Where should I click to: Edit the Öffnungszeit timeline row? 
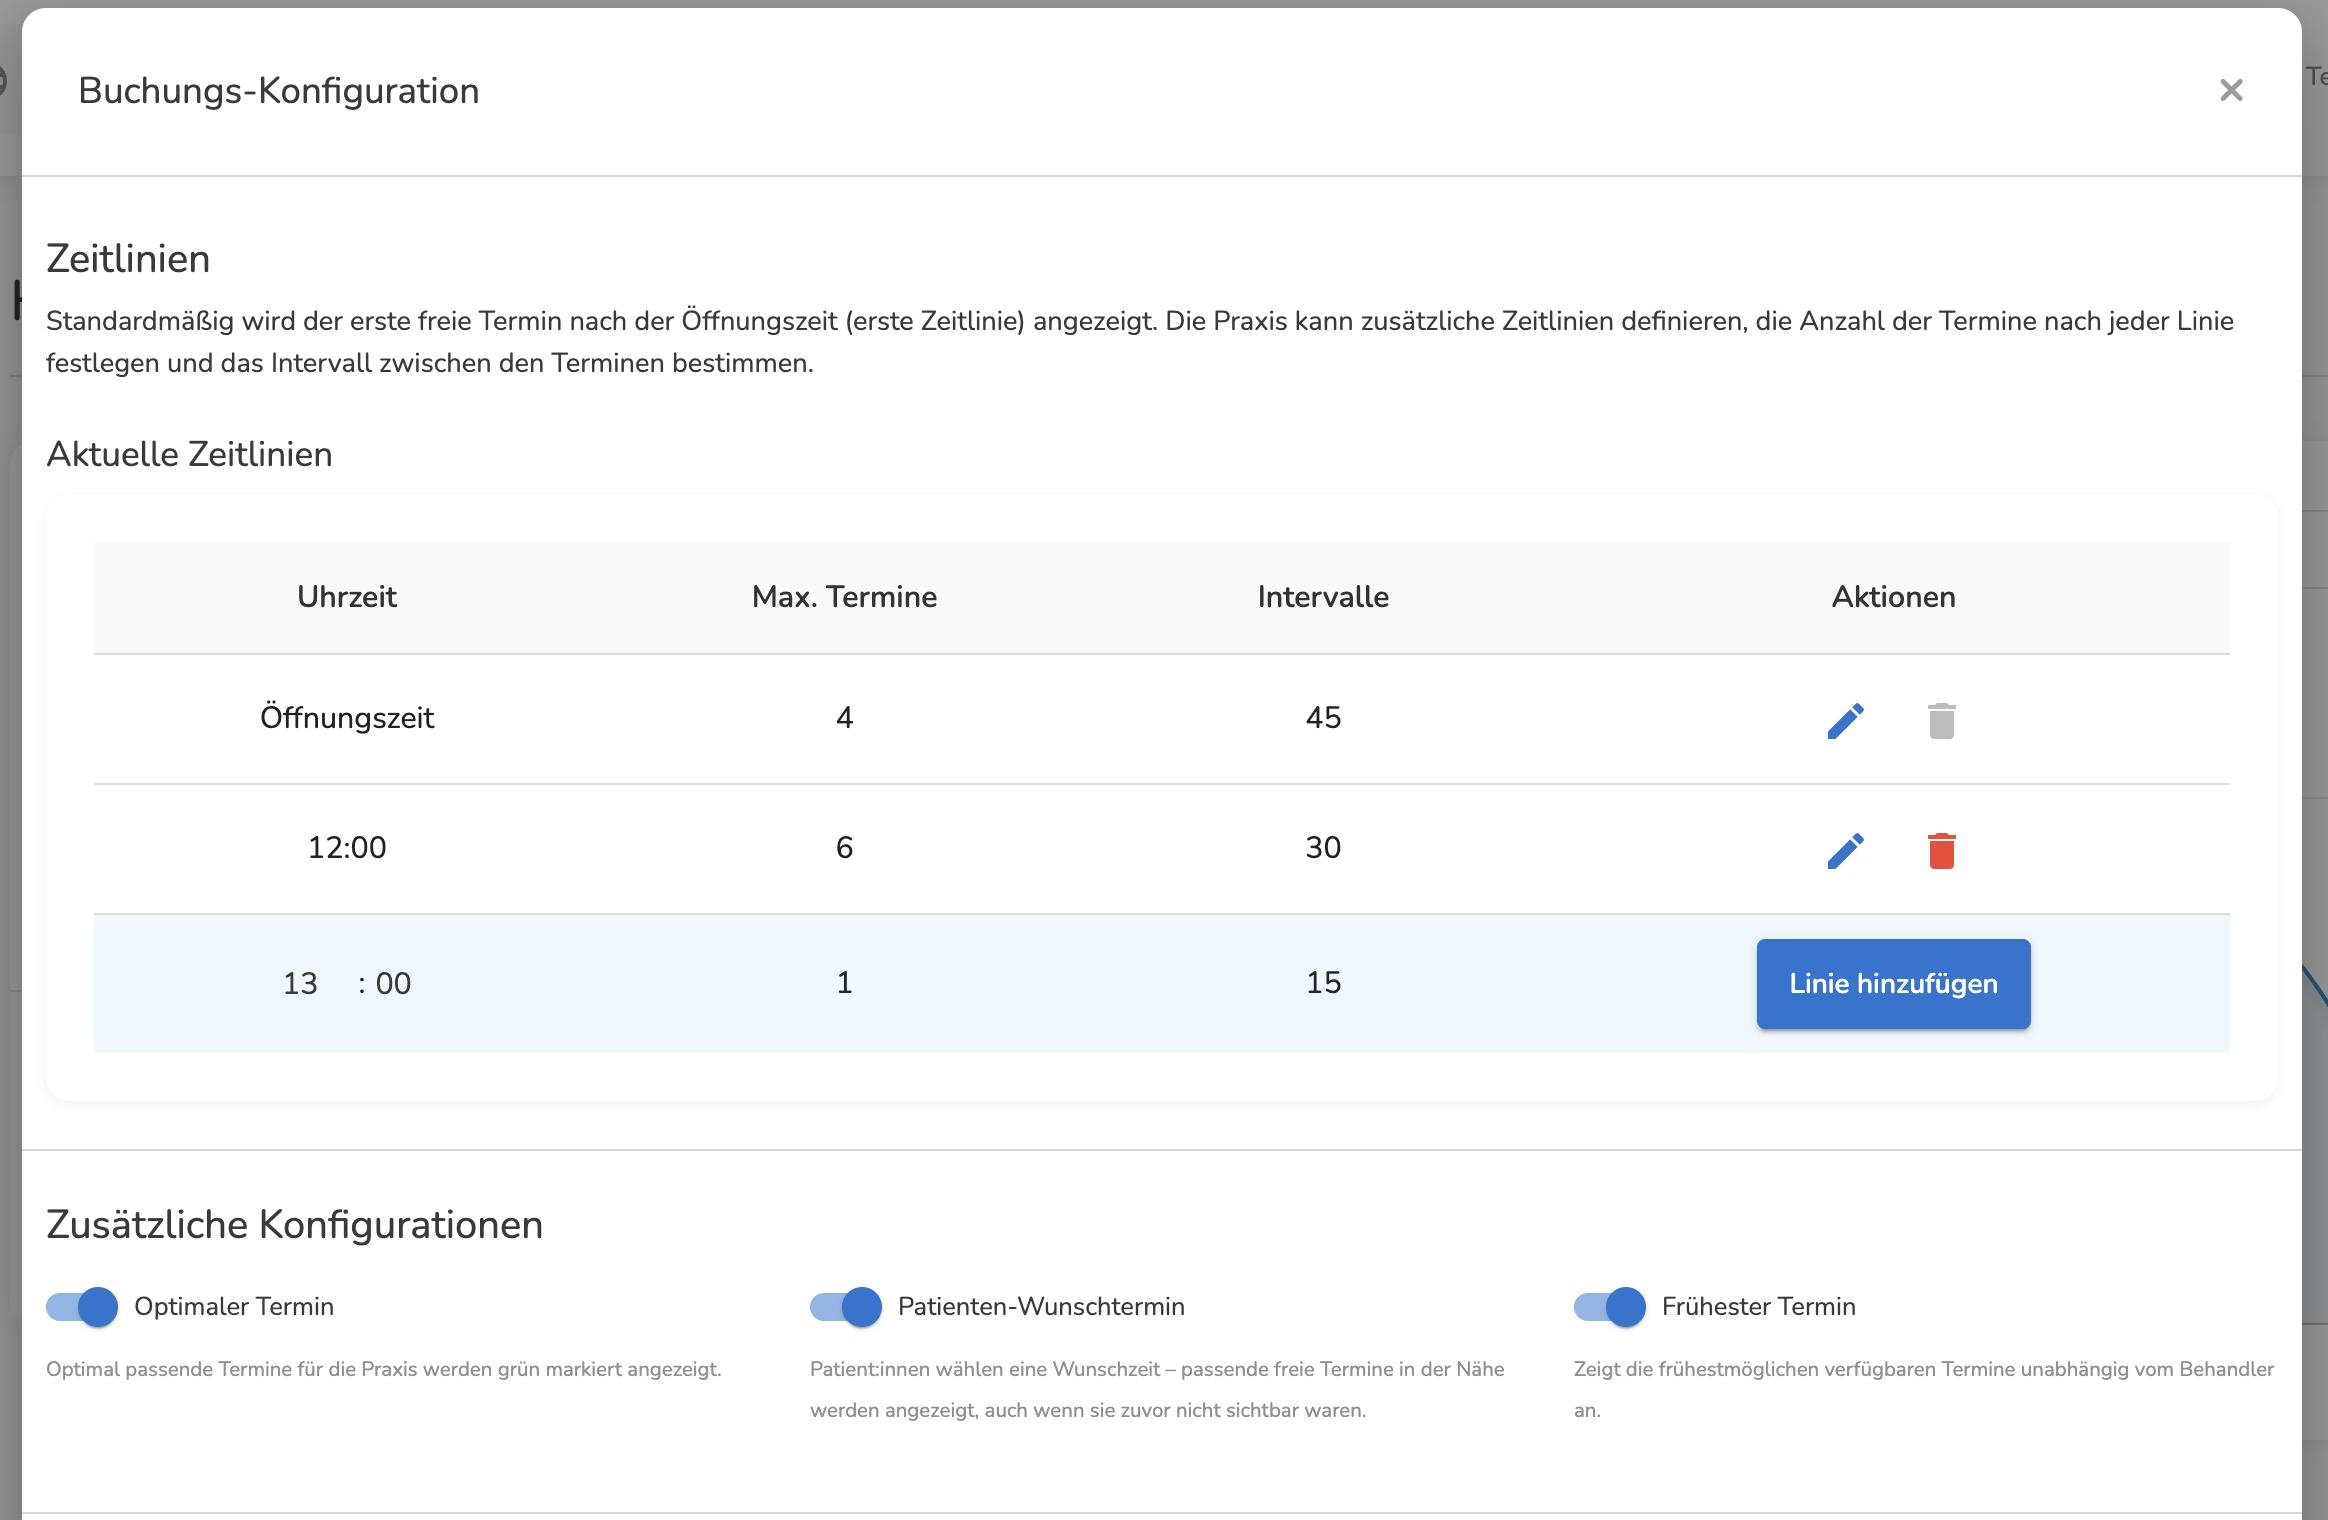(x=1845, y=720)
